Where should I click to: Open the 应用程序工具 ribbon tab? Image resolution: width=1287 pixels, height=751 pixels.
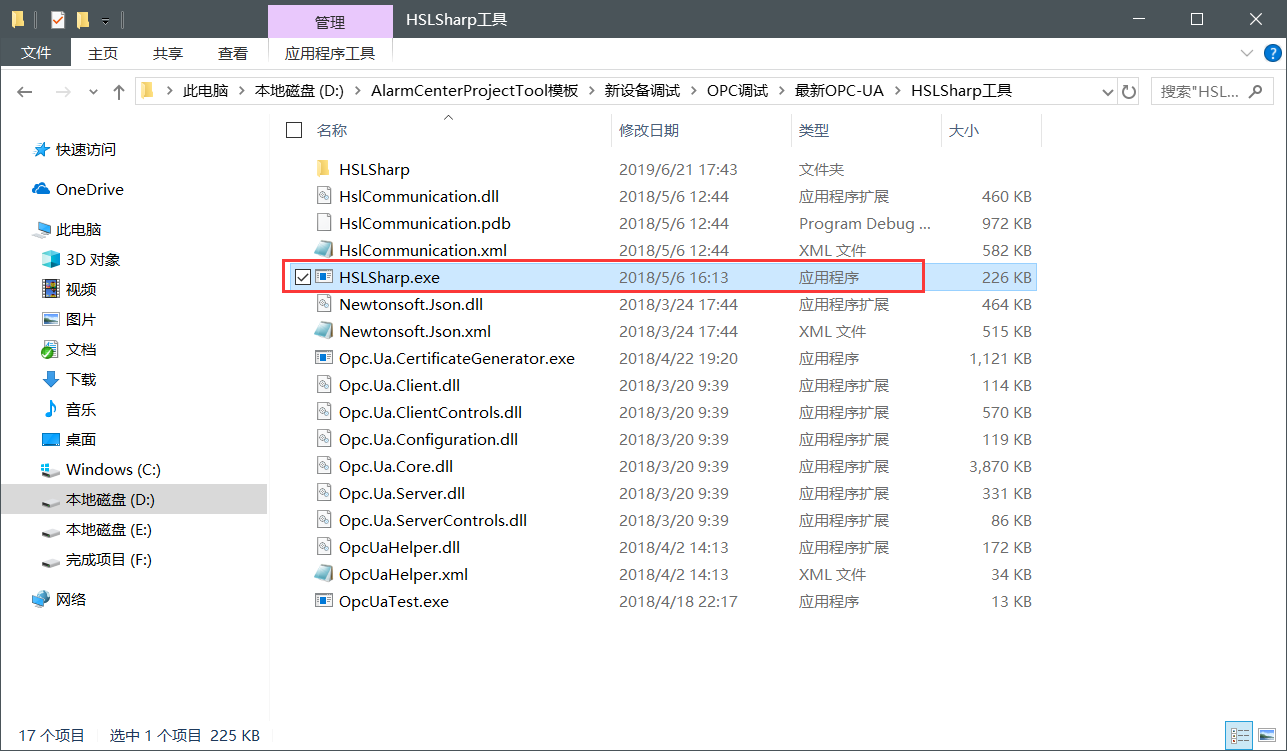[x=330, y=53]
